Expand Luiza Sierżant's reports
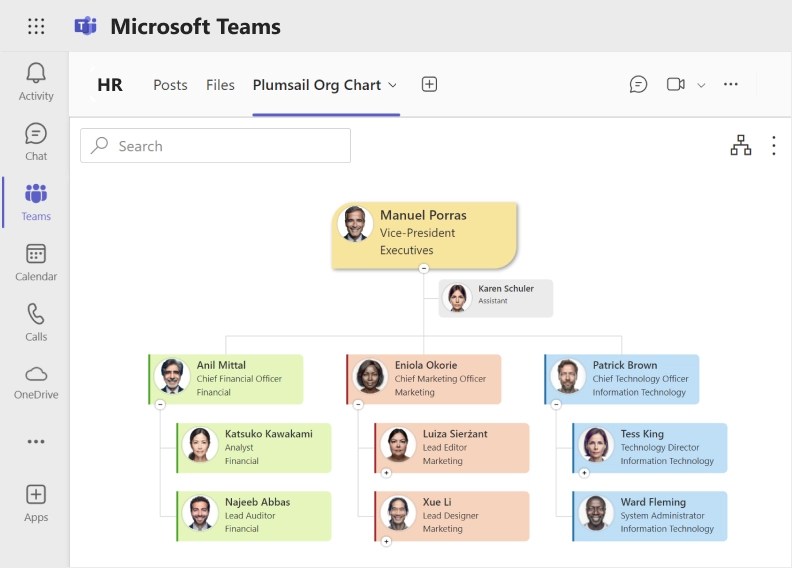This screenshot has height=568, width=792. pyautogui.click(x=386, y=473)
